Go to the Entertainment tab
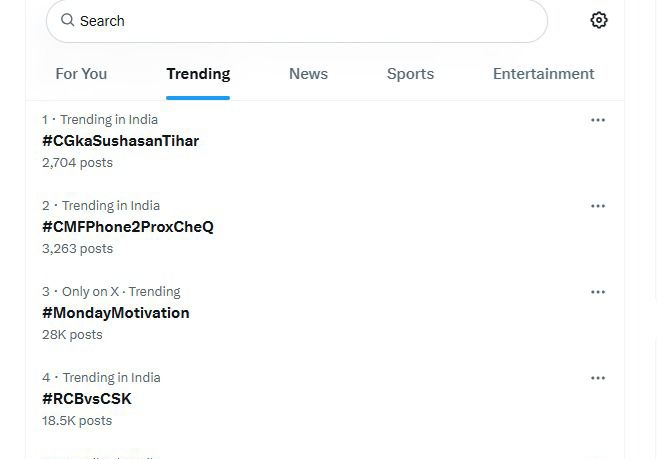Viewport: 657px width, 459px height. (543, 74)
